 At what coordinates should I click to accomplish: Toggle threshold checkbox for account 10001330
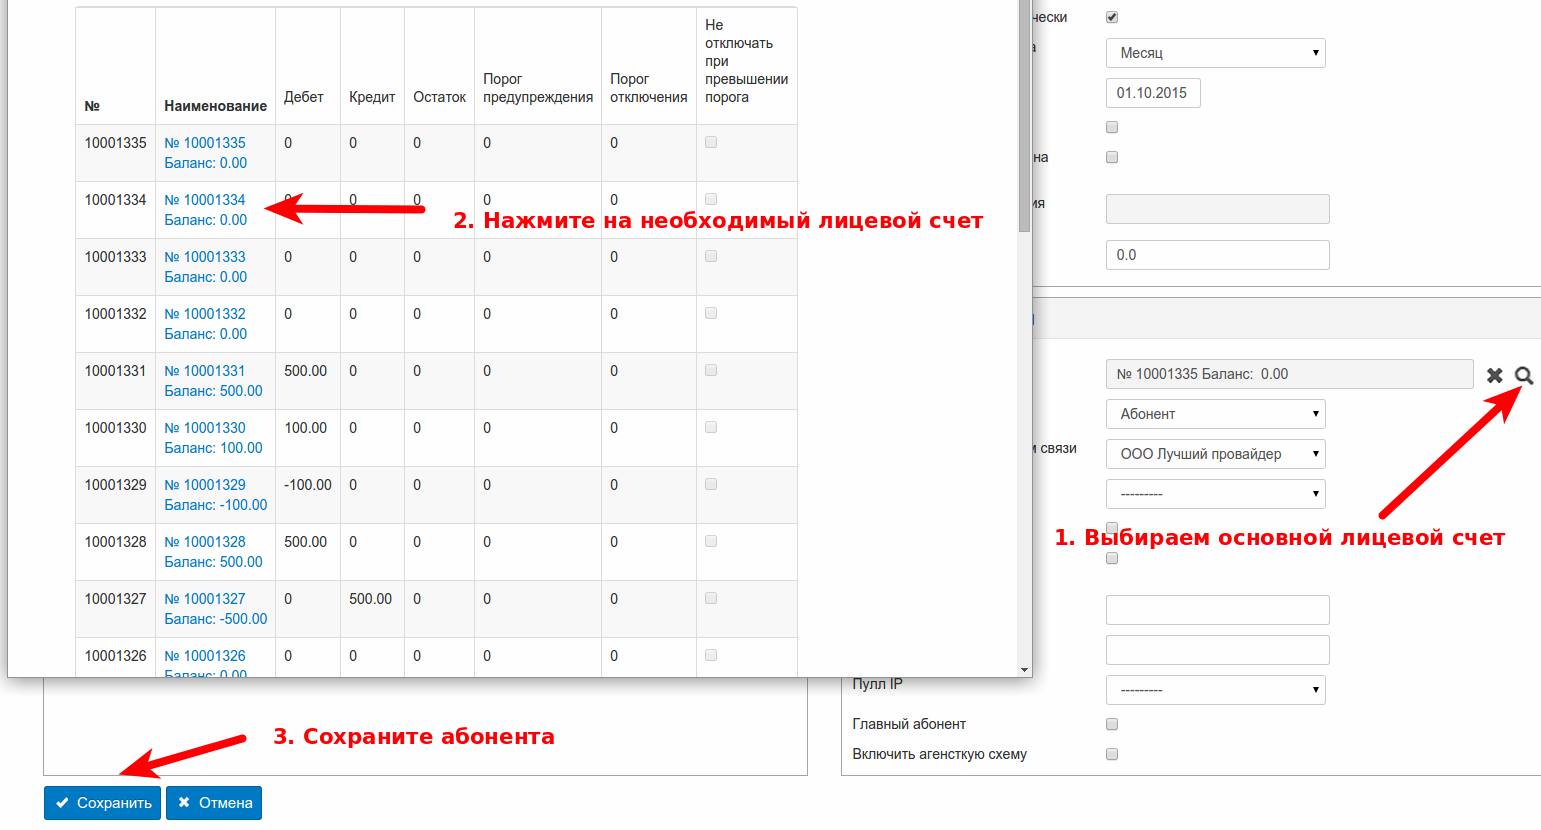(711, 427)
